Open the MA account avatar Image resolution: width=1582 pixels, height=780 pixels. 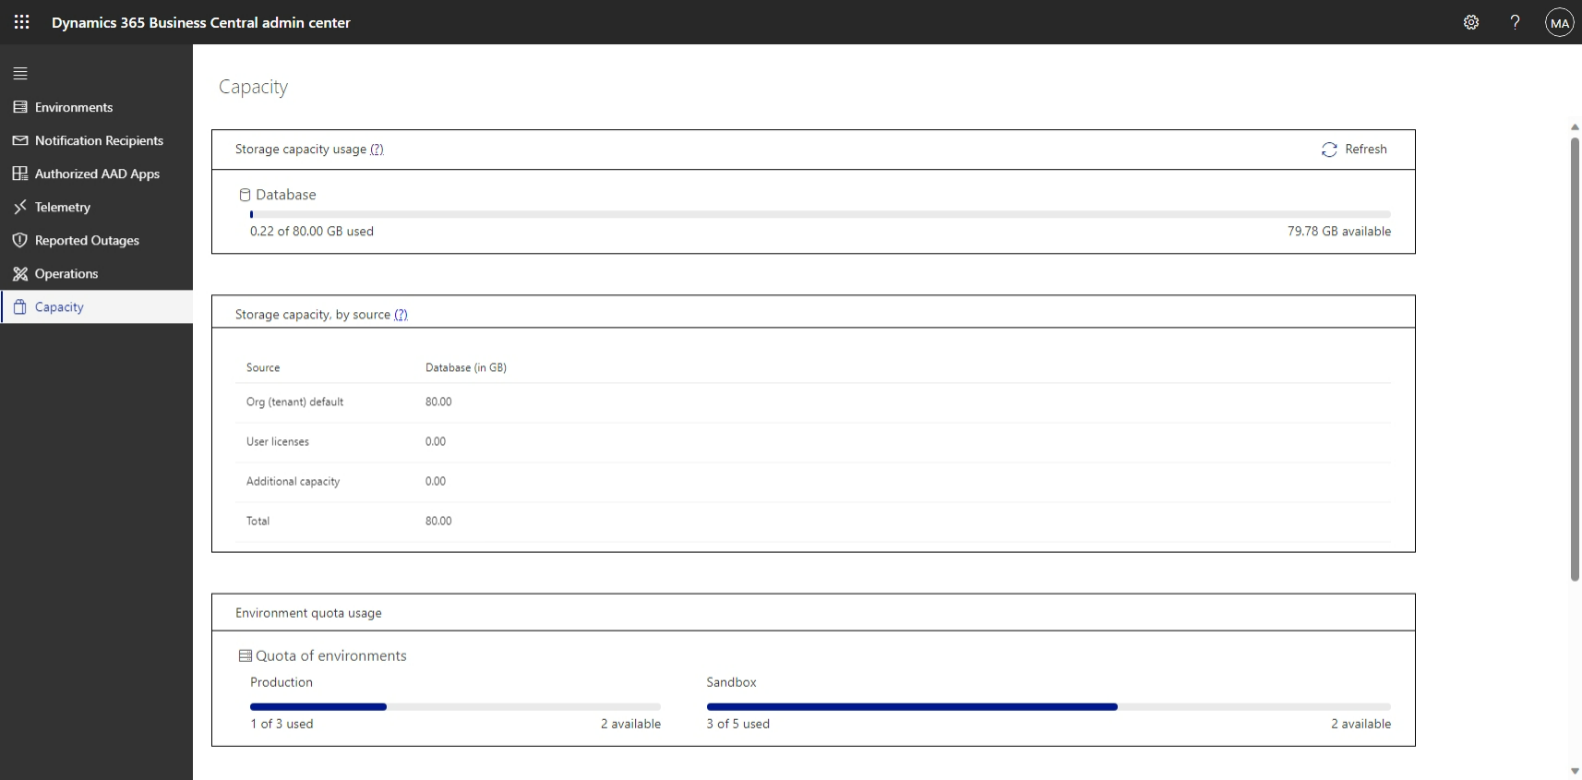click(x=1559, y=22)
